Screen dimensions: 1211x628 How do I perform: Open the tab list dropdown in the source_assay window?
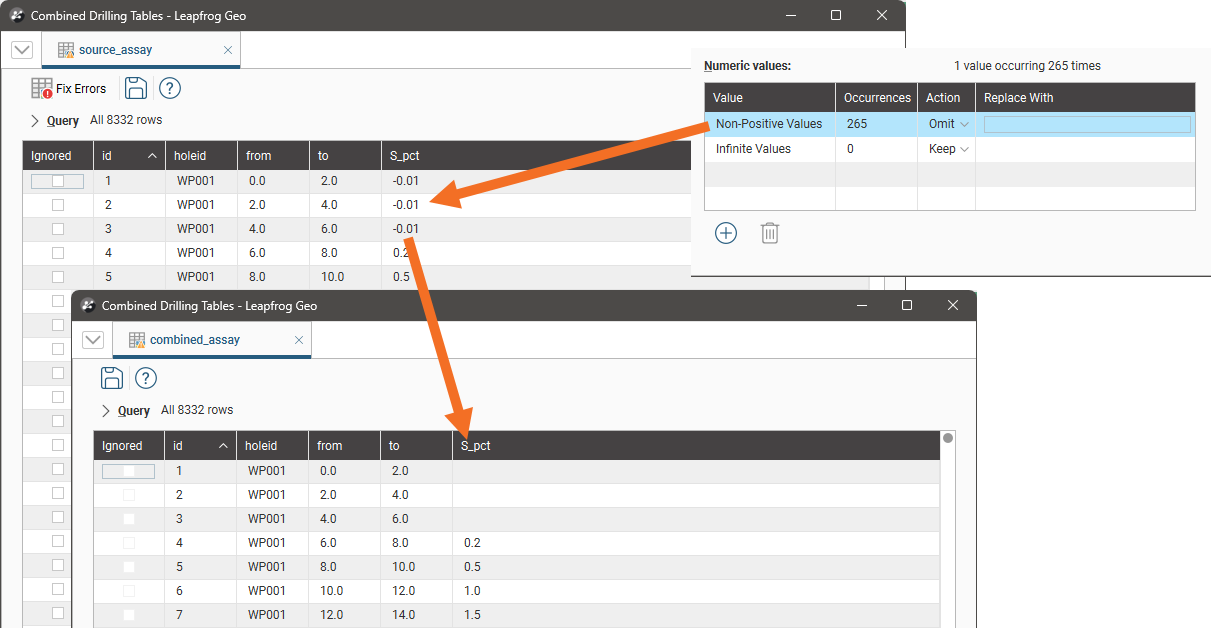click(x=22, y=50)
